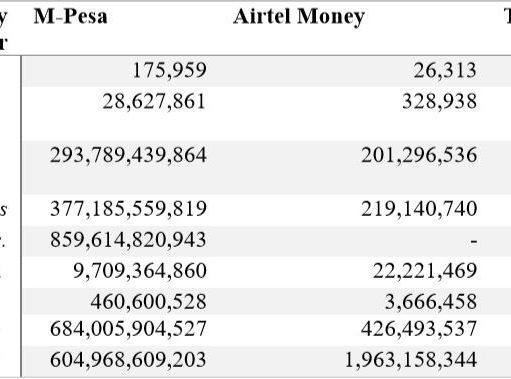Select Airtel value 426,493,537
511x379 pixels.
pos(419,329)
